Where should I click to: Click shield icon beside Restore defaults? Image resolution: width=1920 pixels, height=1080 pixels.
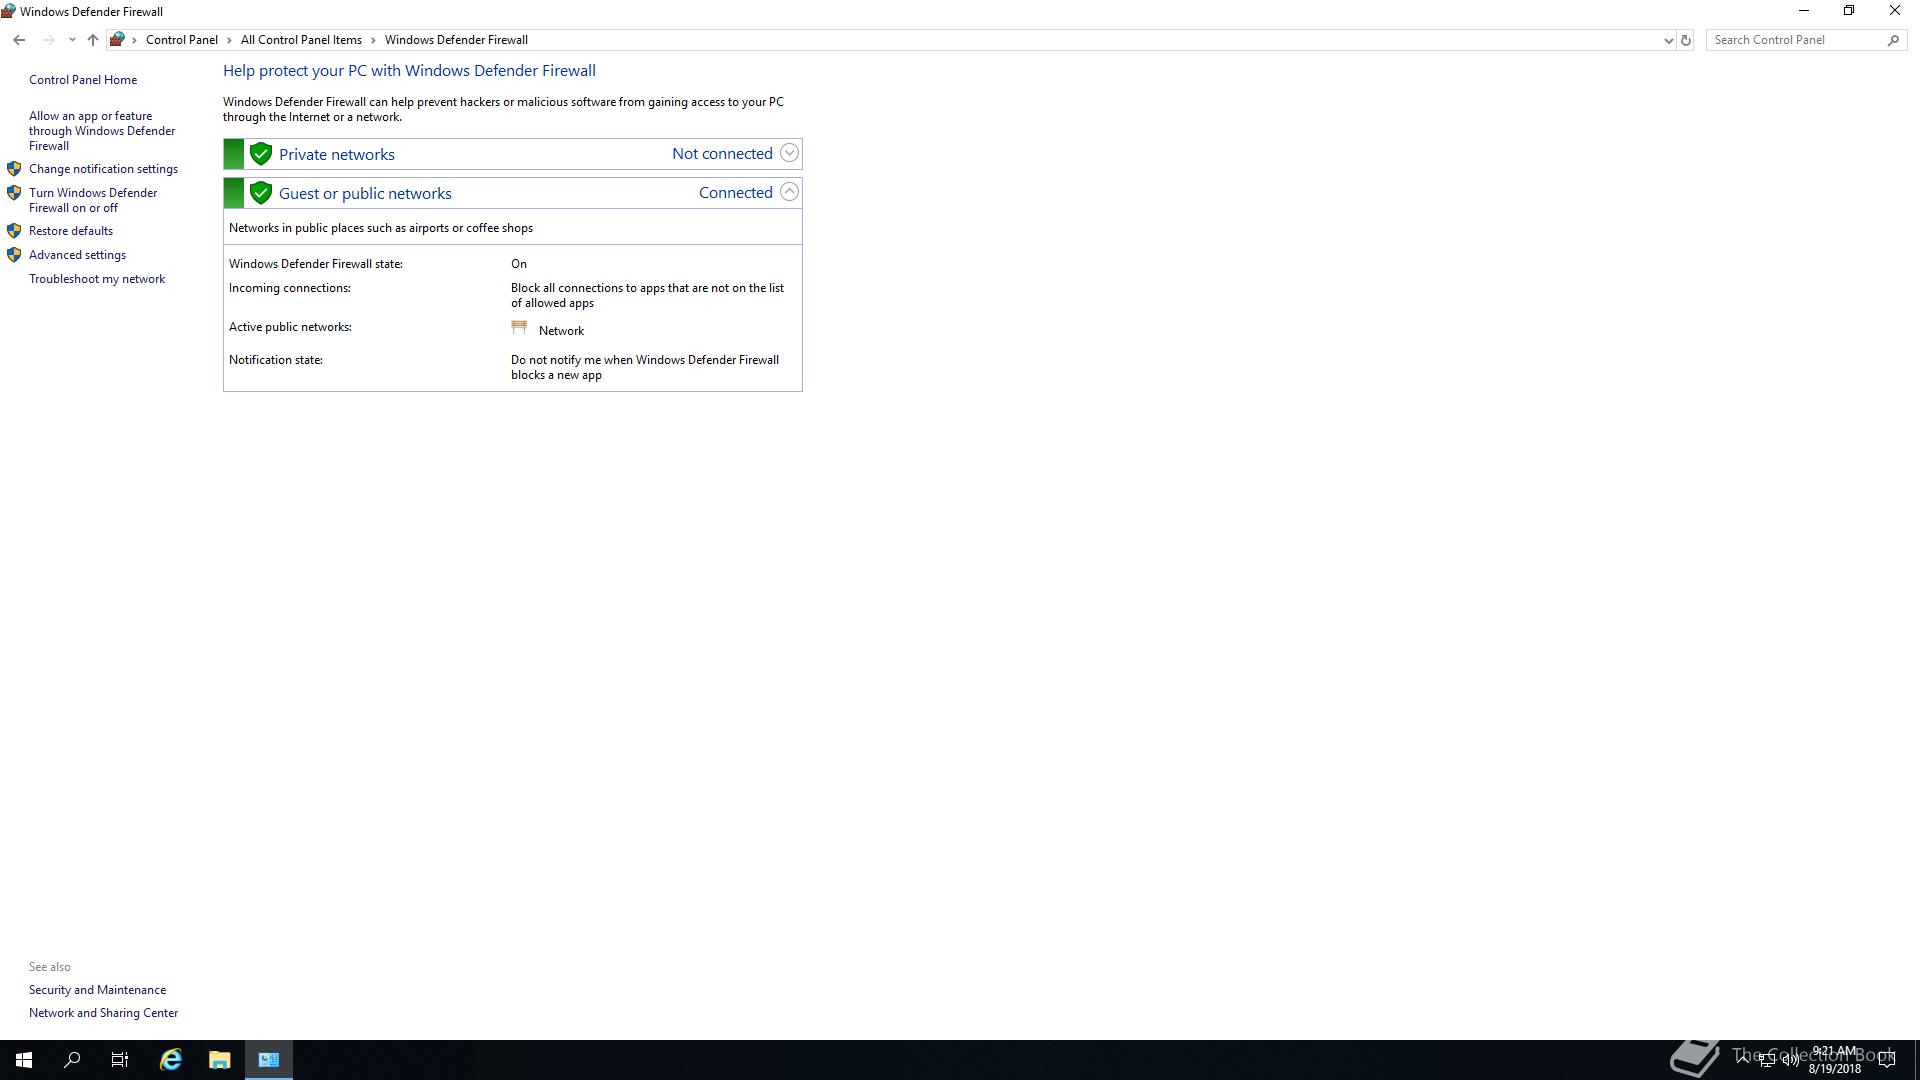pyautogui.click(x=14, y=231)
